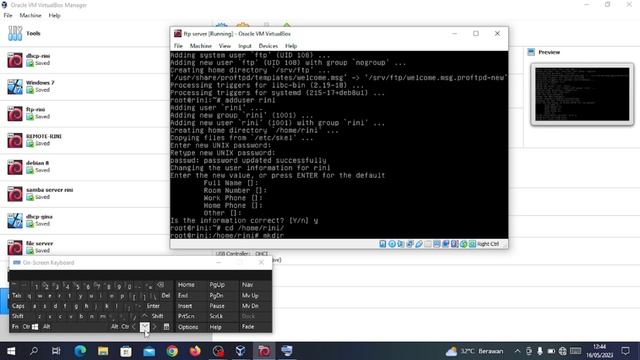Tap the Tab key on On-Screen Keyboard
640x360 pixels.
coord(17,295)
